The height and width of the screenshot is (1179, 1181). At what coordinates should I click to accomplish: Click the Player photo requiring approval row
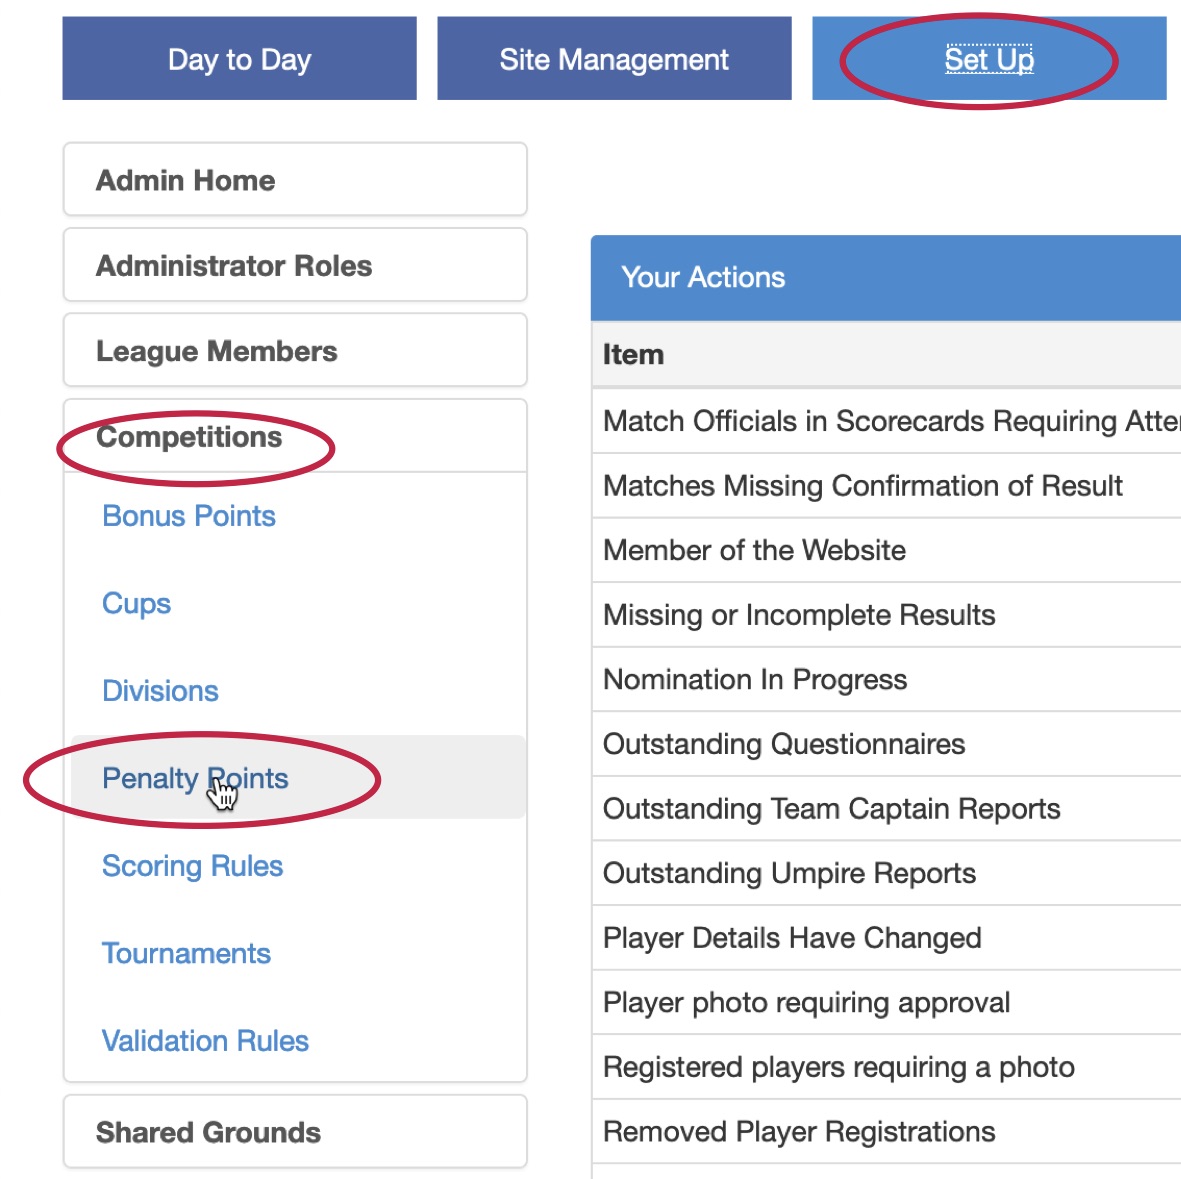tap(887, 1003)
